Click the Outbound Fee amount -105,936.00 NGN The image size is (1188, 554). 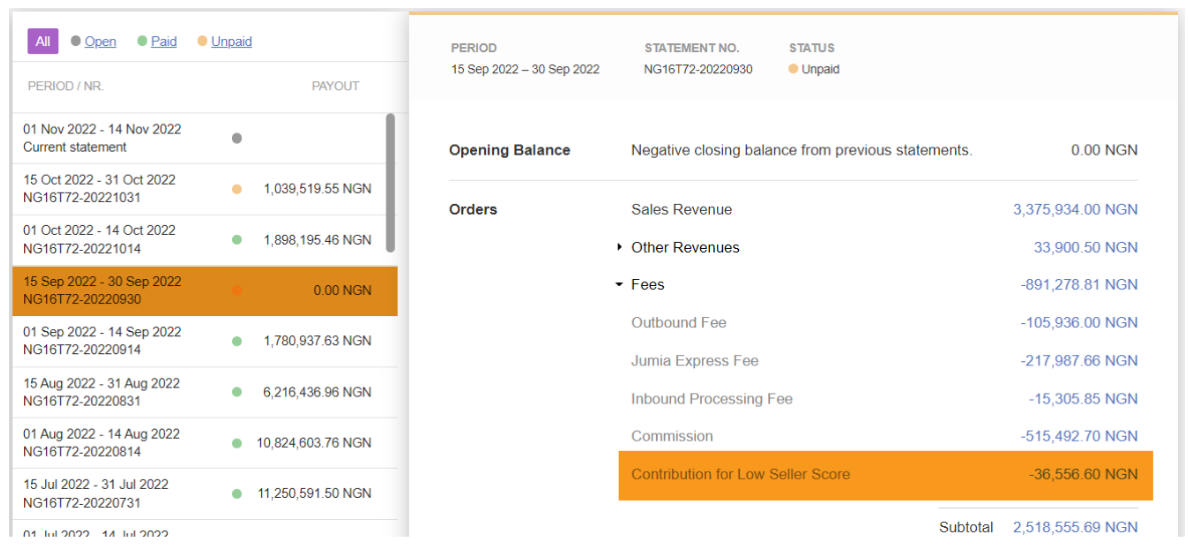1079,323
